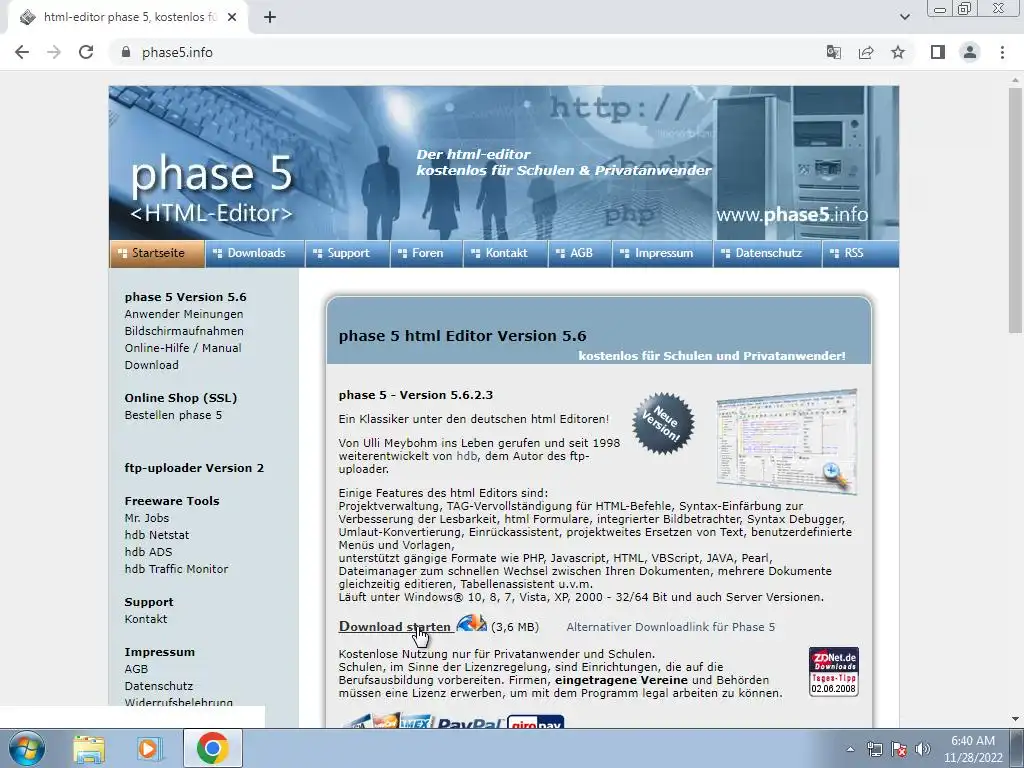The width and height of the screenshot is (1024, 768).
Task: Open Action Center flag tray icon
Action: [x=899, y=749]
